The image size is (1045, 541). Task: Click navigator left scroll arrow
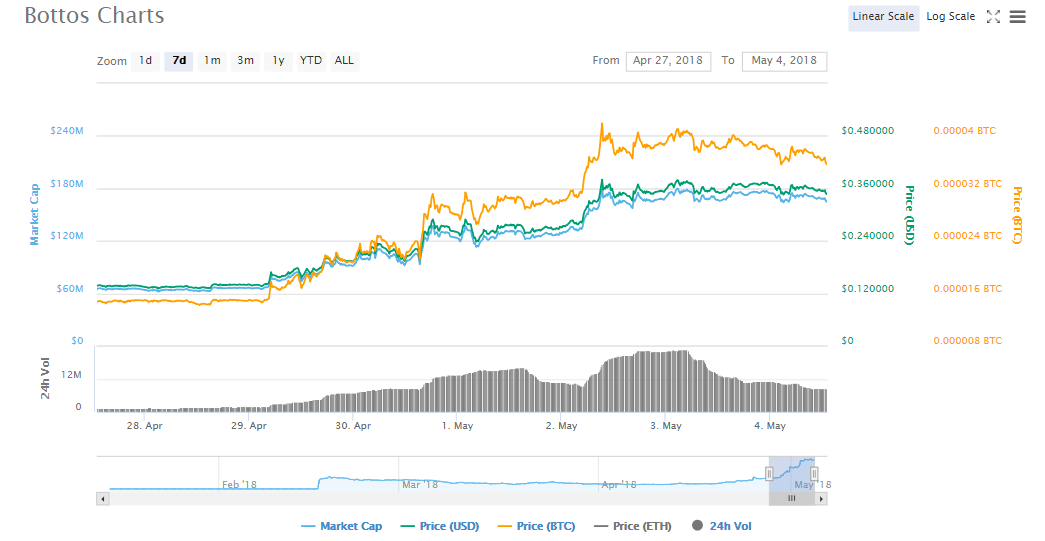(x=102, y=498)
